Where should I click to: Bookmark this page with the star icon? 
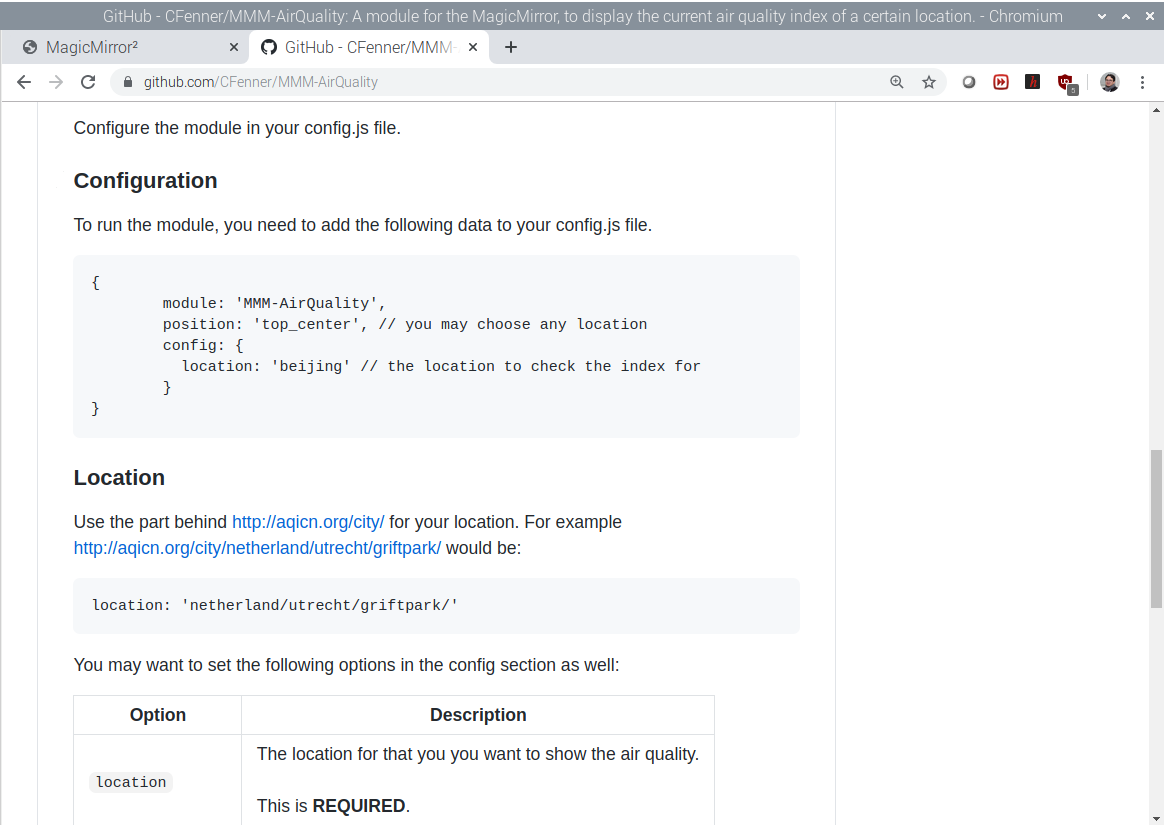pos(929,82)
